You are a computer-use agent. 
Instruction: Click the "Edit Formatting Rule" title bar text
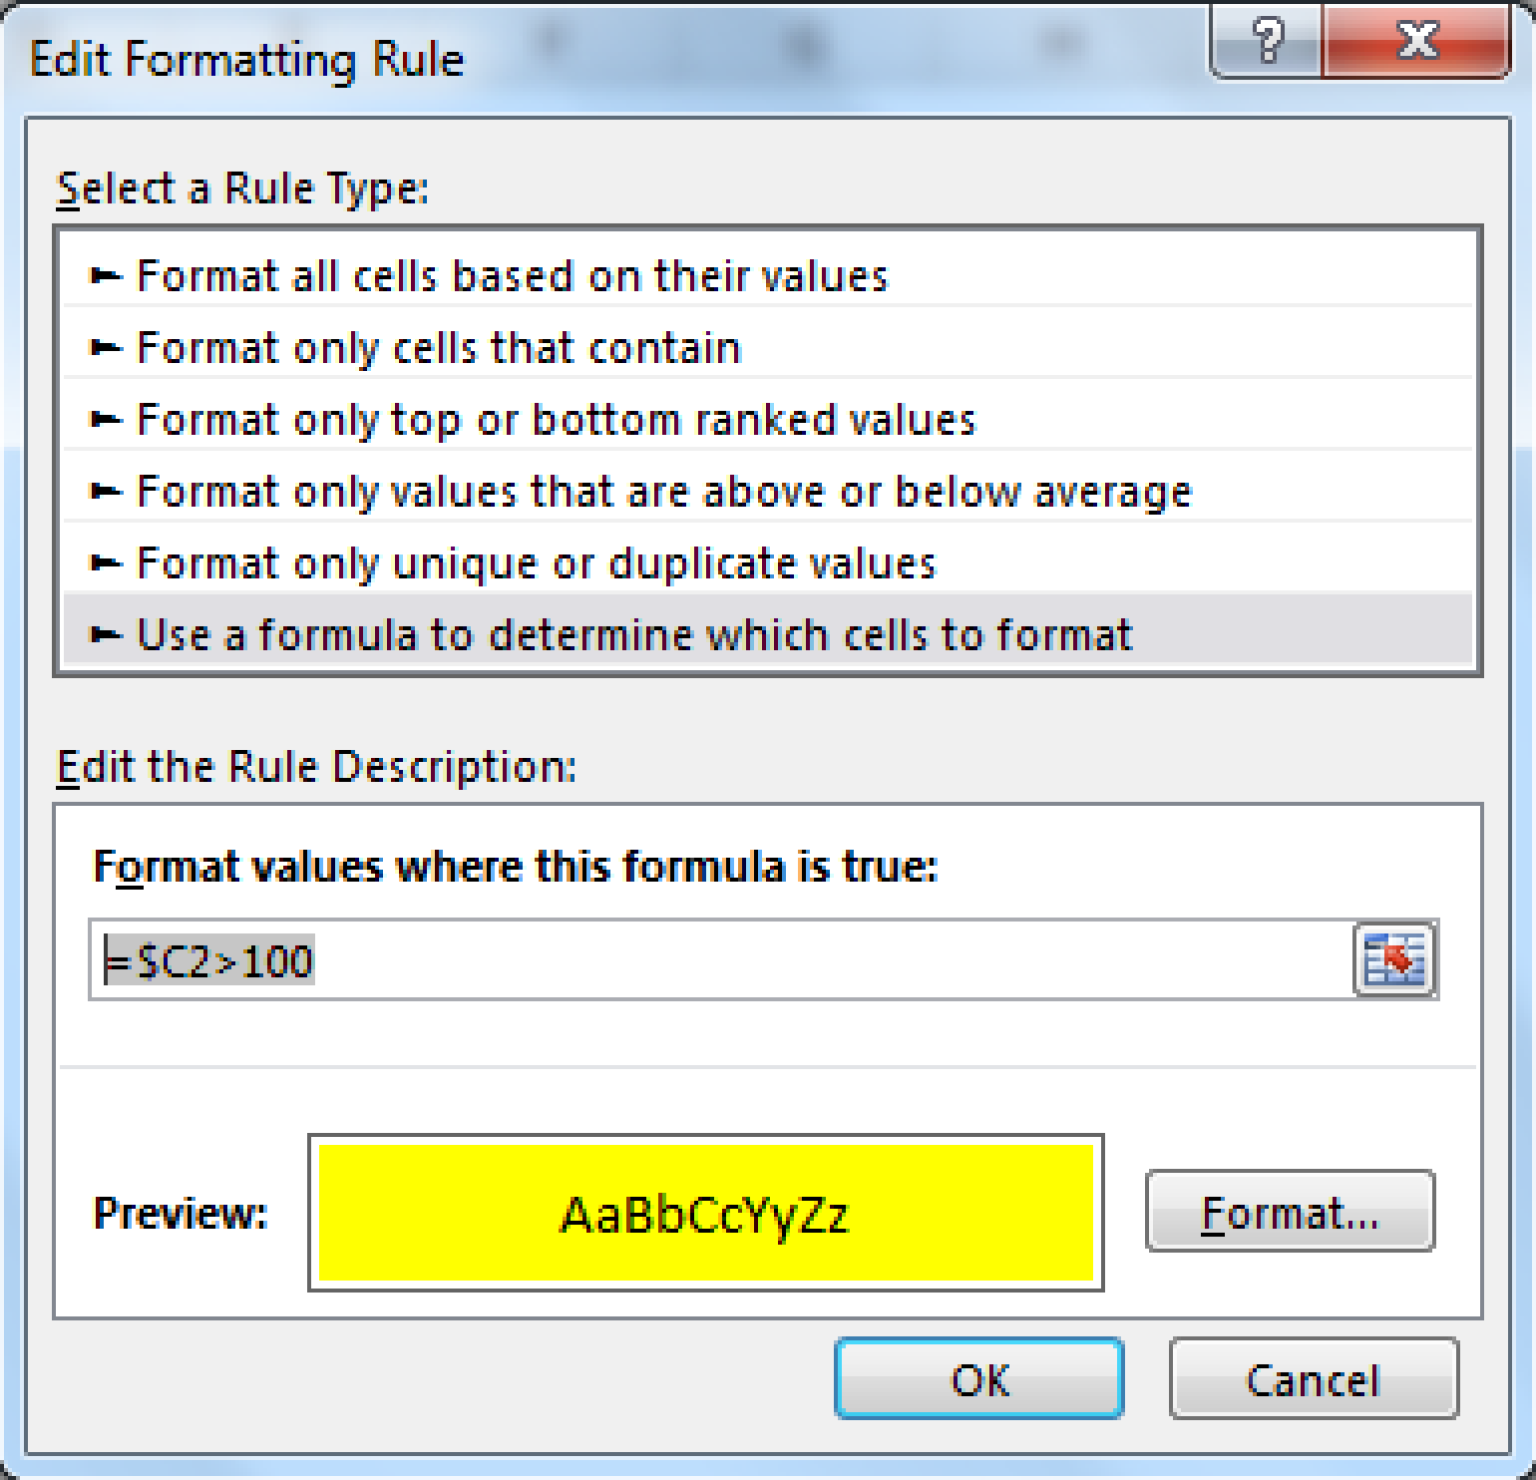247,60
